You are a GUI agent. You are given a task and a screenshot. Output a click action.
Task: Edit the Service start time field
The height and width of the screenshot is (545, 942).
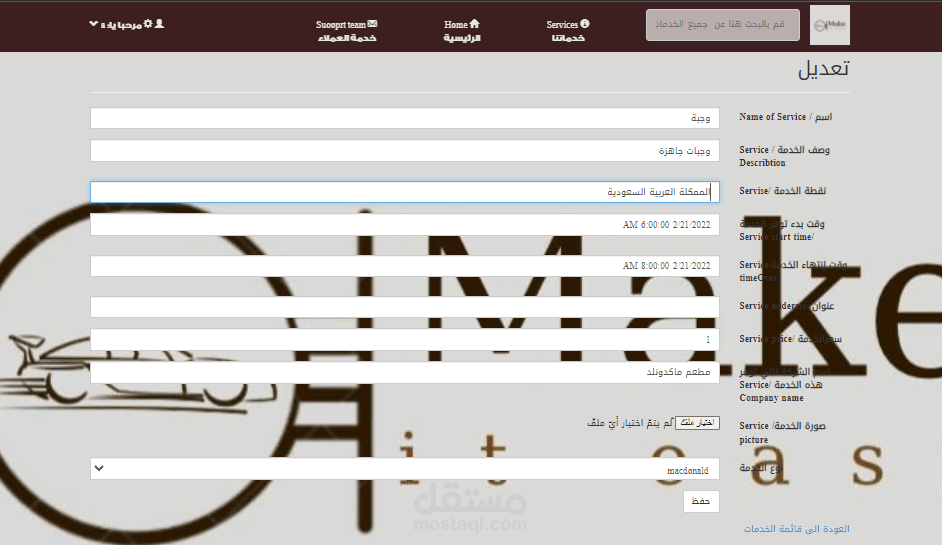pyautogui.click(x=405, y=225)
